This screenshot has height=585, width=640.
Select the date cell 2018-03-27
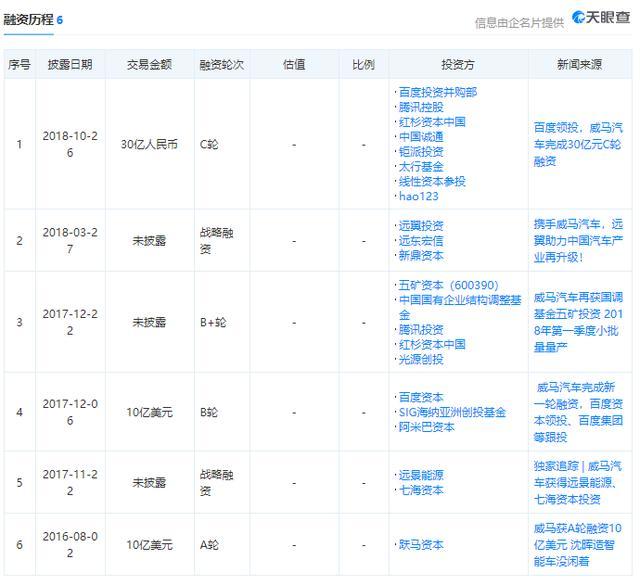[x=70, y=240]
